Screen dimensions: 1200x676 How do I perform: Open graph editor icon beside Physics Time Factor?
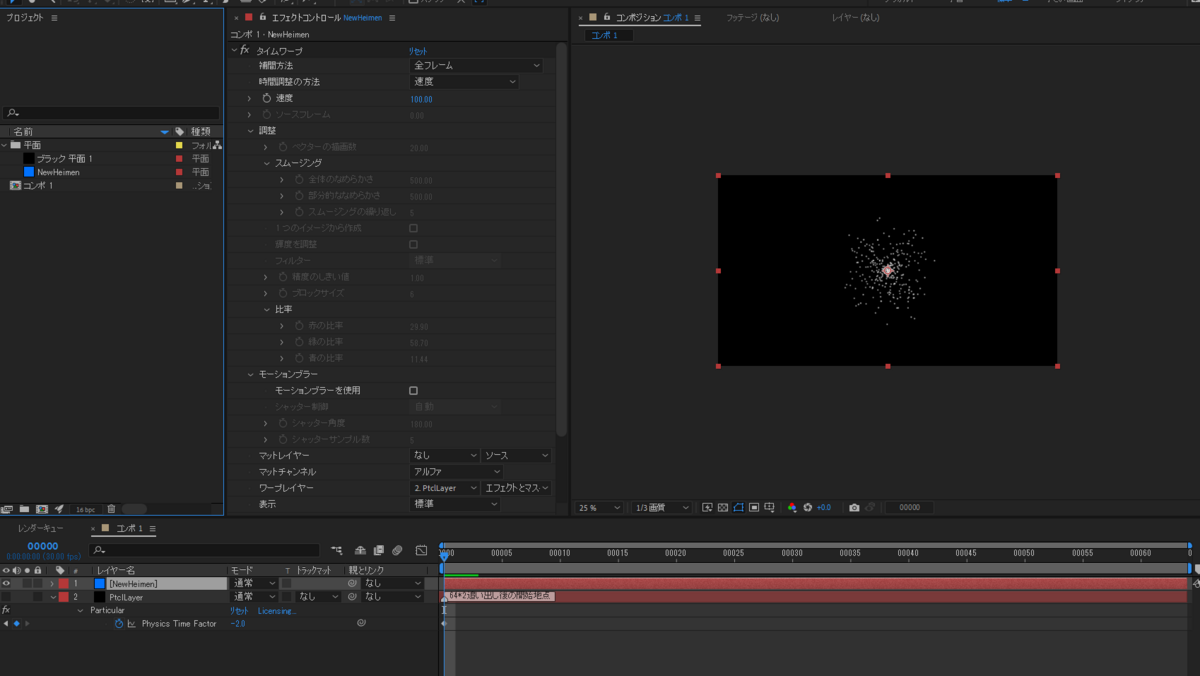131,623
